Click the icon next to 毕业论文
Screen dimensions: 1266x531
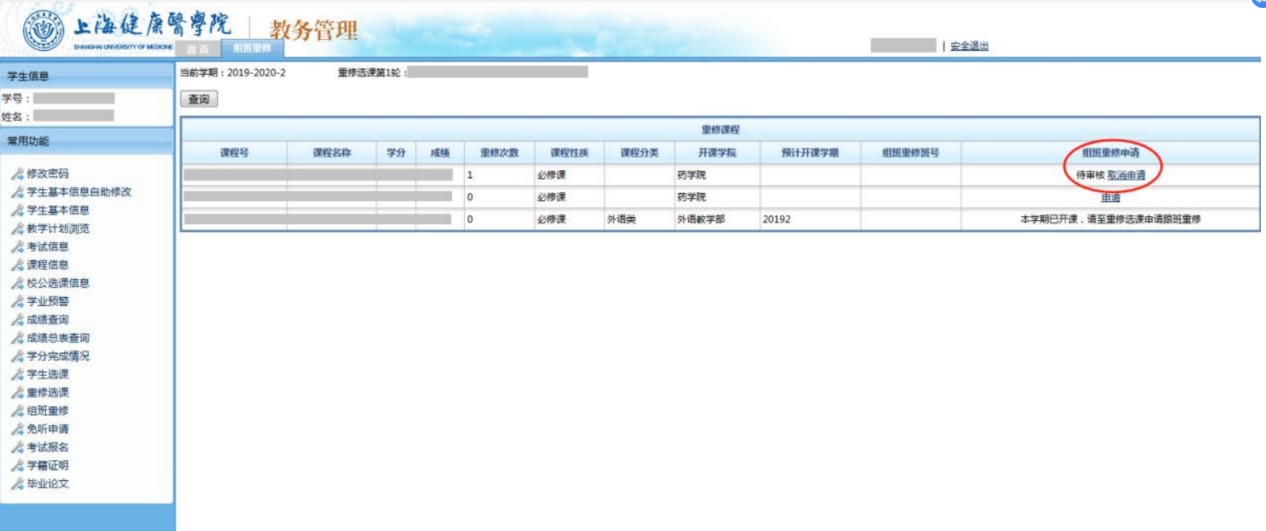(x=17, y=484)
